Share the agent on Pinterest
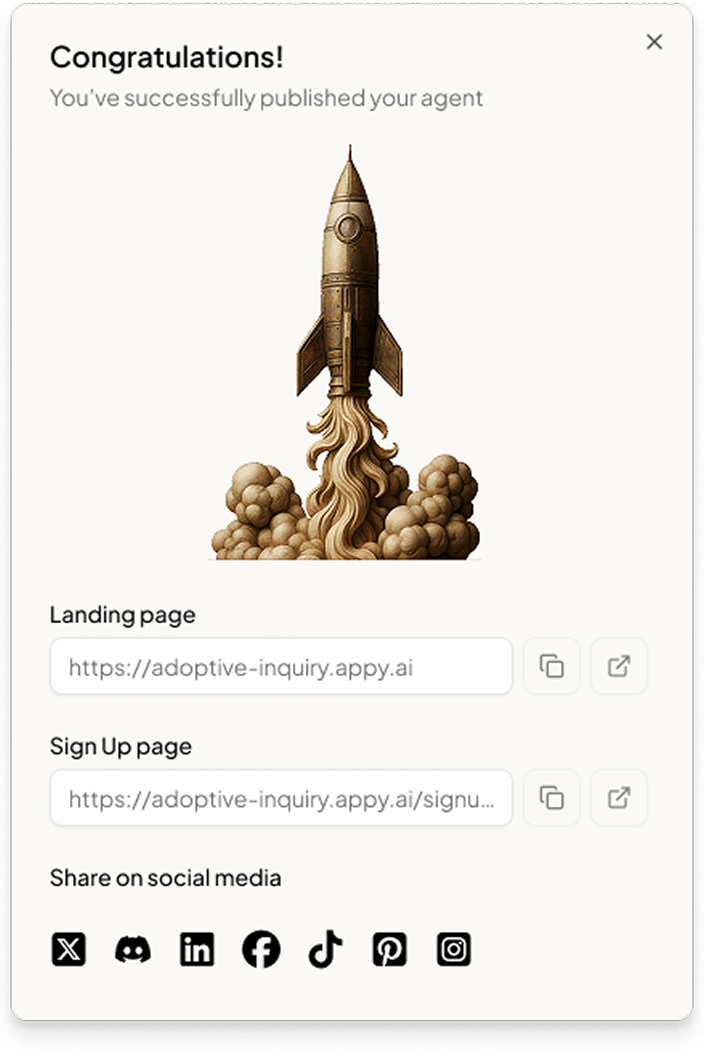The image size is (704, 1056). click(x=389, y=950)
